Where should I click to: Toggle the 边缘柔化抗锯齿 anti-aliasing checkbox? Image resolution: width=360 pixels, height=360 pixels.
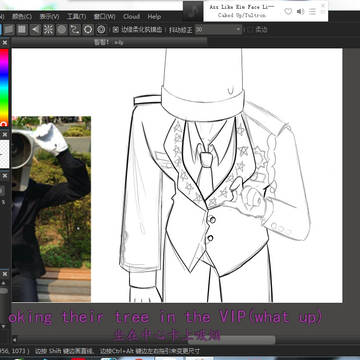pyautogui.click(x=115, y=30)
